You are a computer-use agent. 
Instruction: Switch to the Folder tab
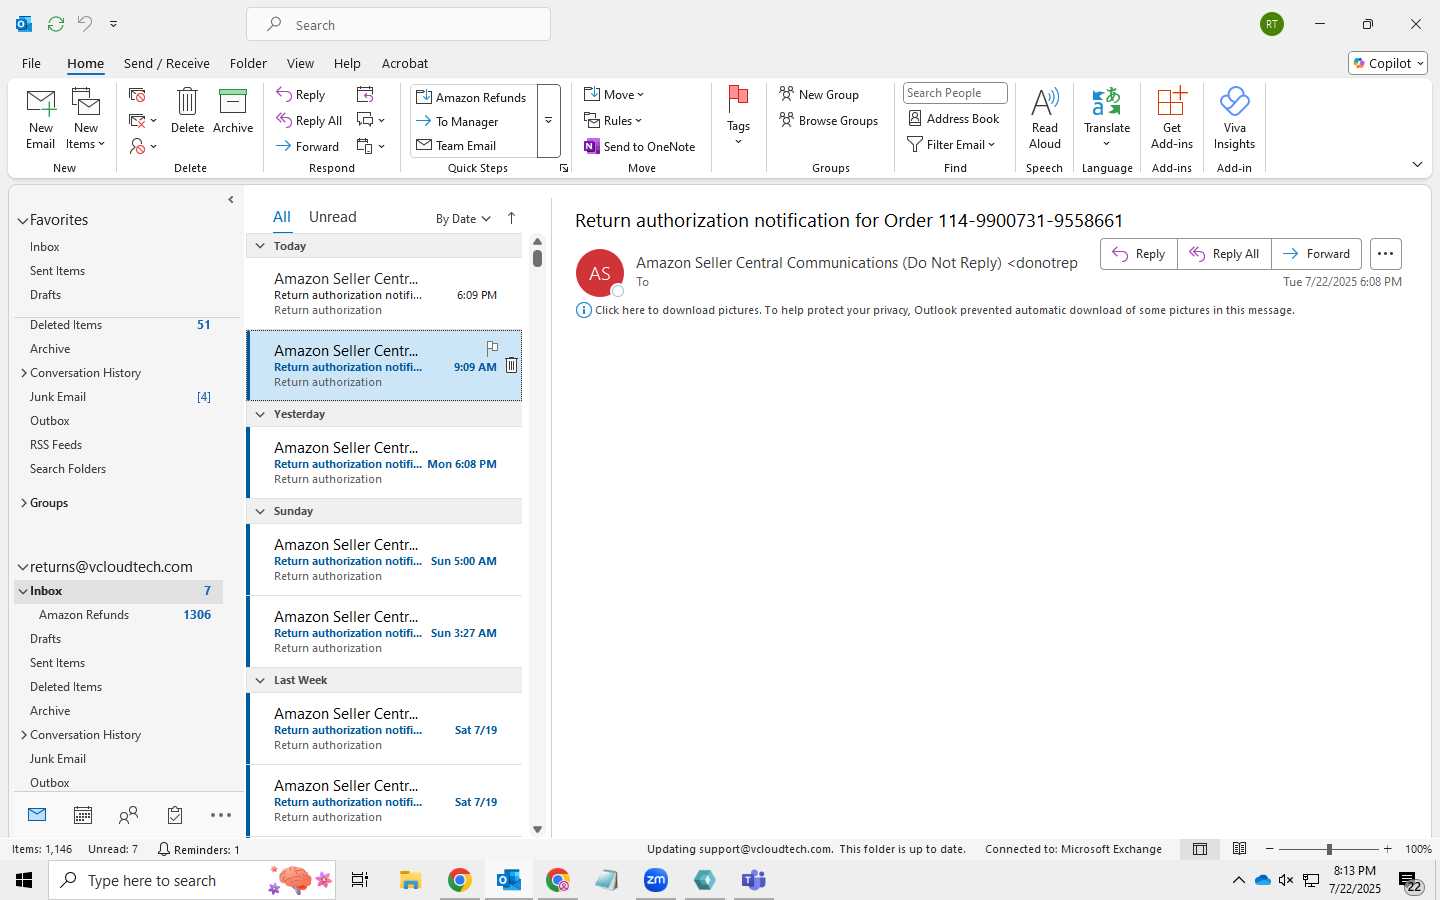click(248, 63)
